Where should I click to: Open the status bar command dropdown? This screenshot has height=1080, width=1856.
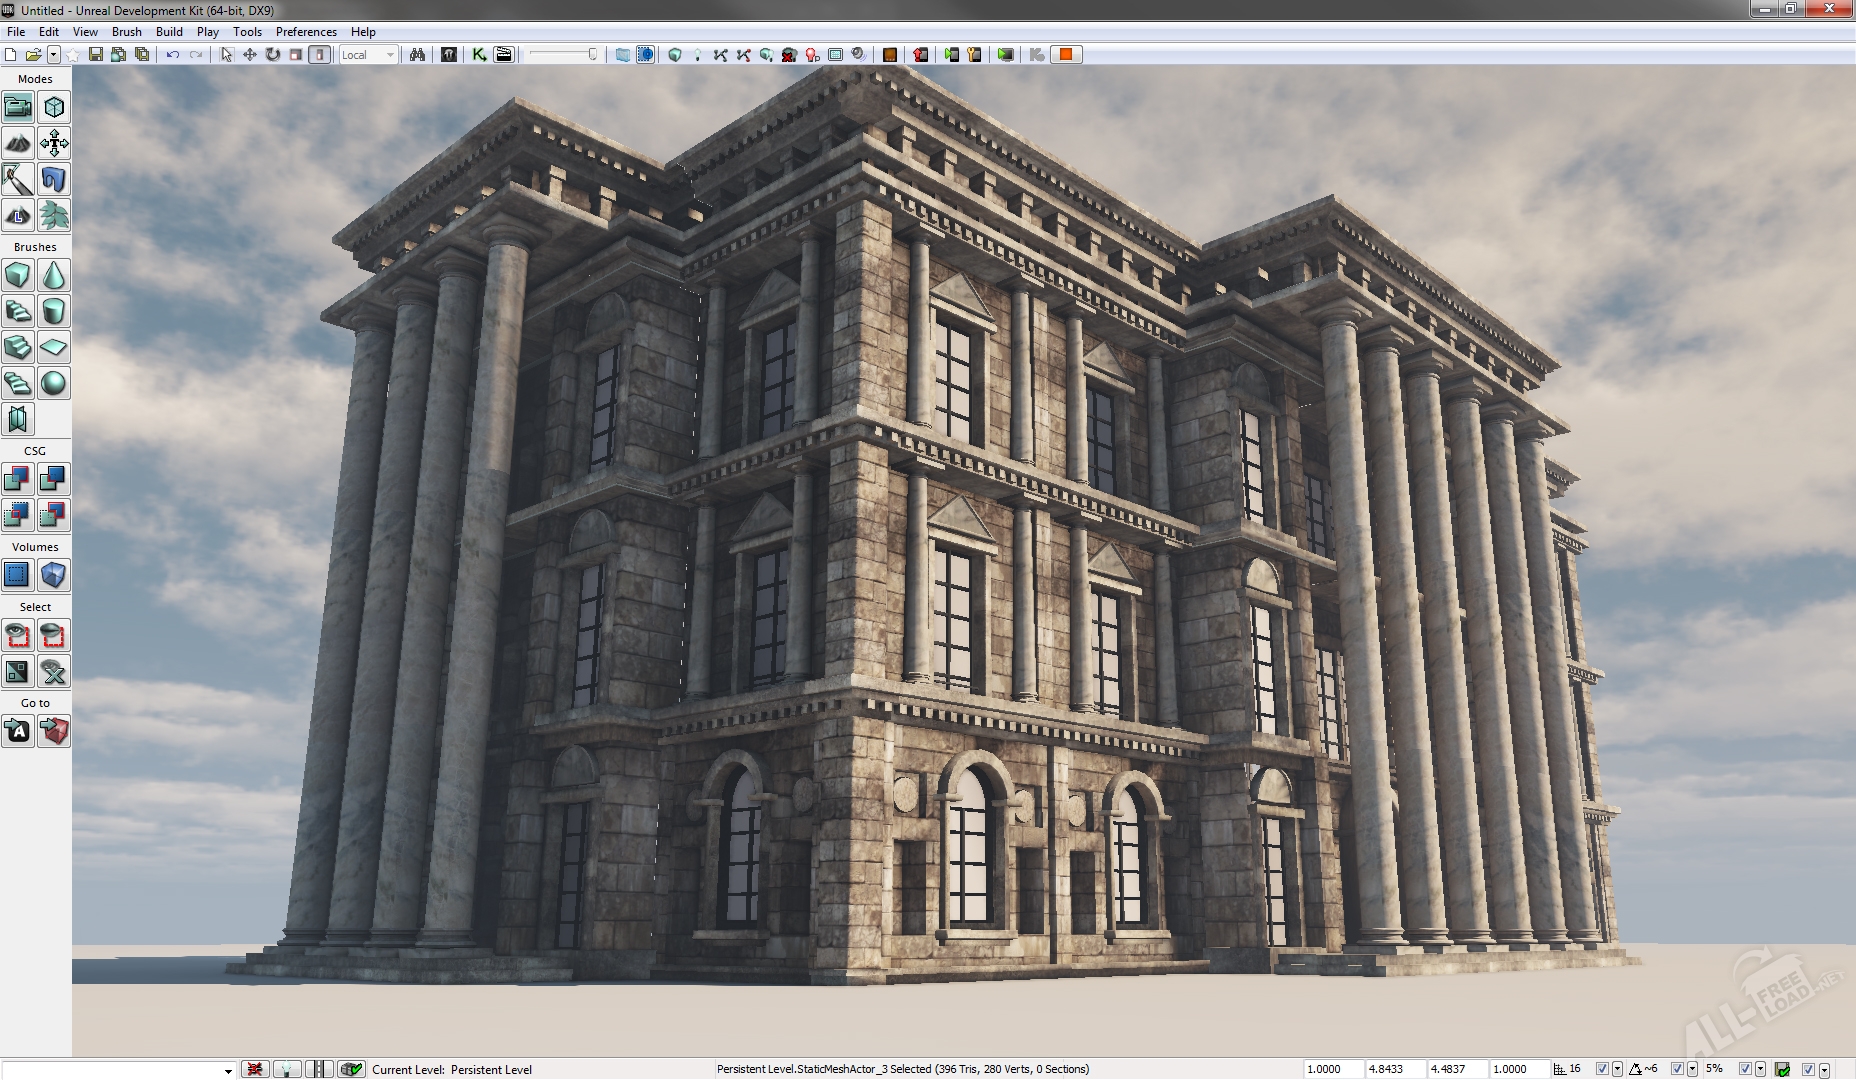pyautogui.click(x=228, y=1070)
